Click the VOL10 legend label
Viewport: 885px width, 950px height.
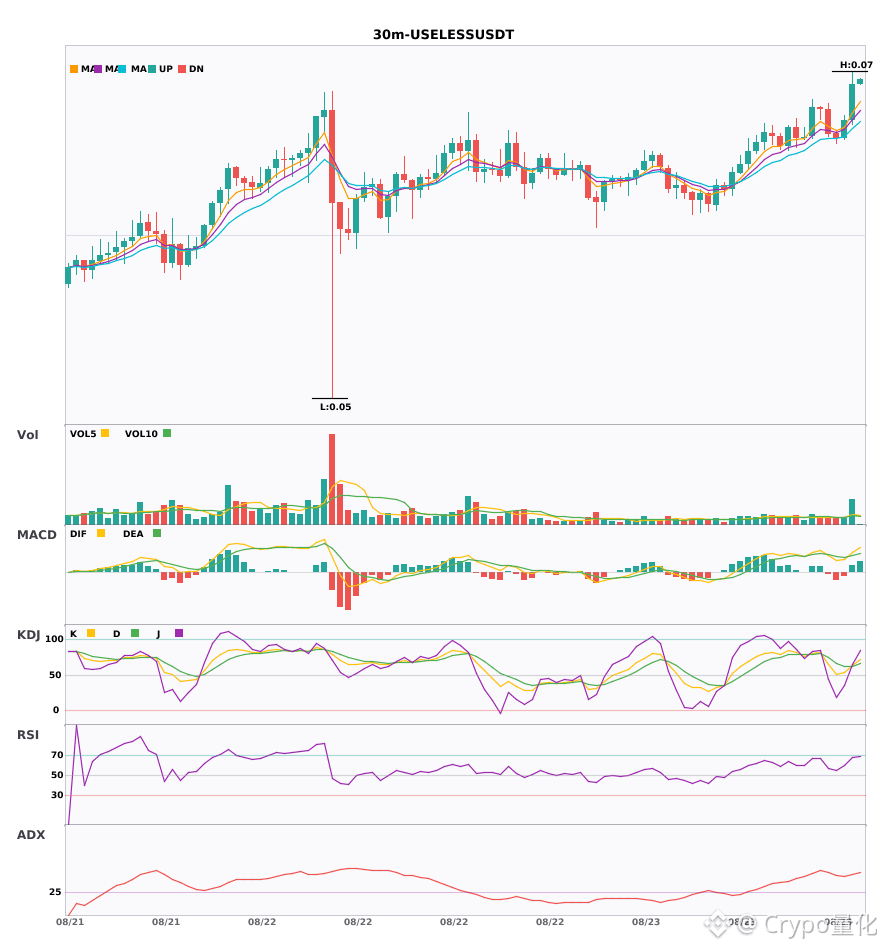141,434
